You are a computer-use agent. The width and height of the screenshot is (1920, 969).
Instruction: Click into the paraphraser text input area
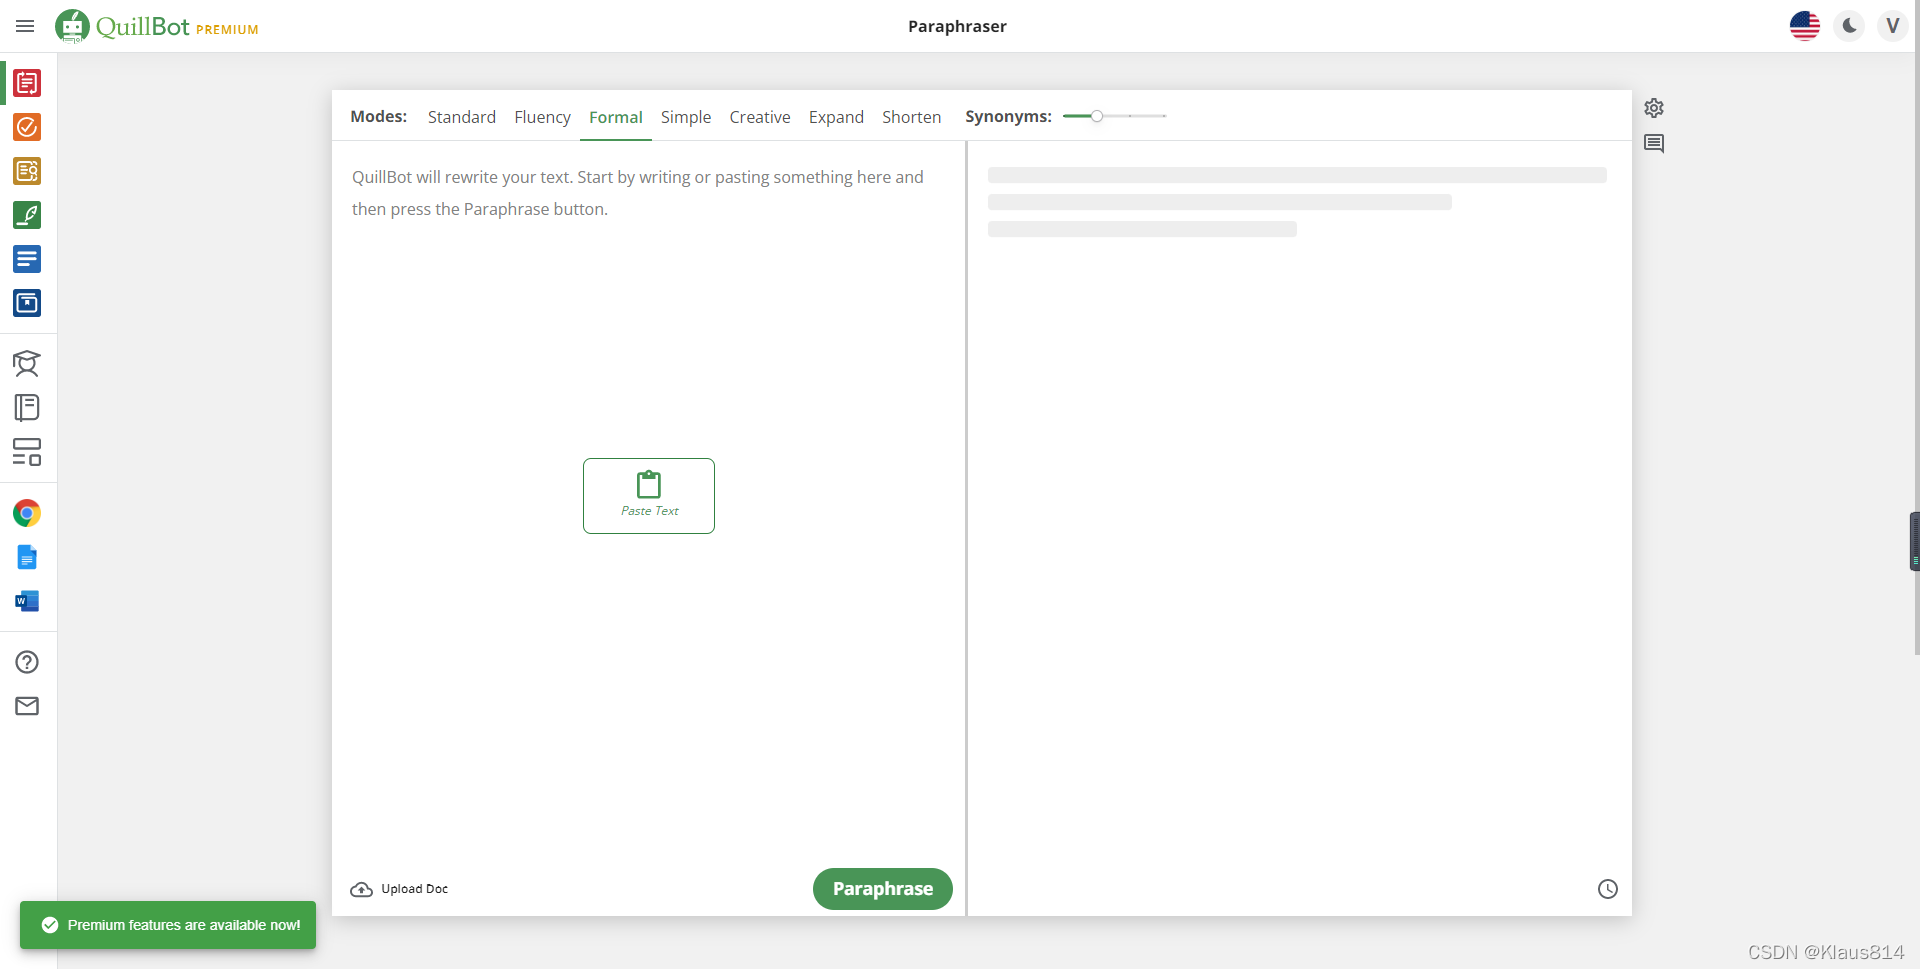click(x=648, y=500)
